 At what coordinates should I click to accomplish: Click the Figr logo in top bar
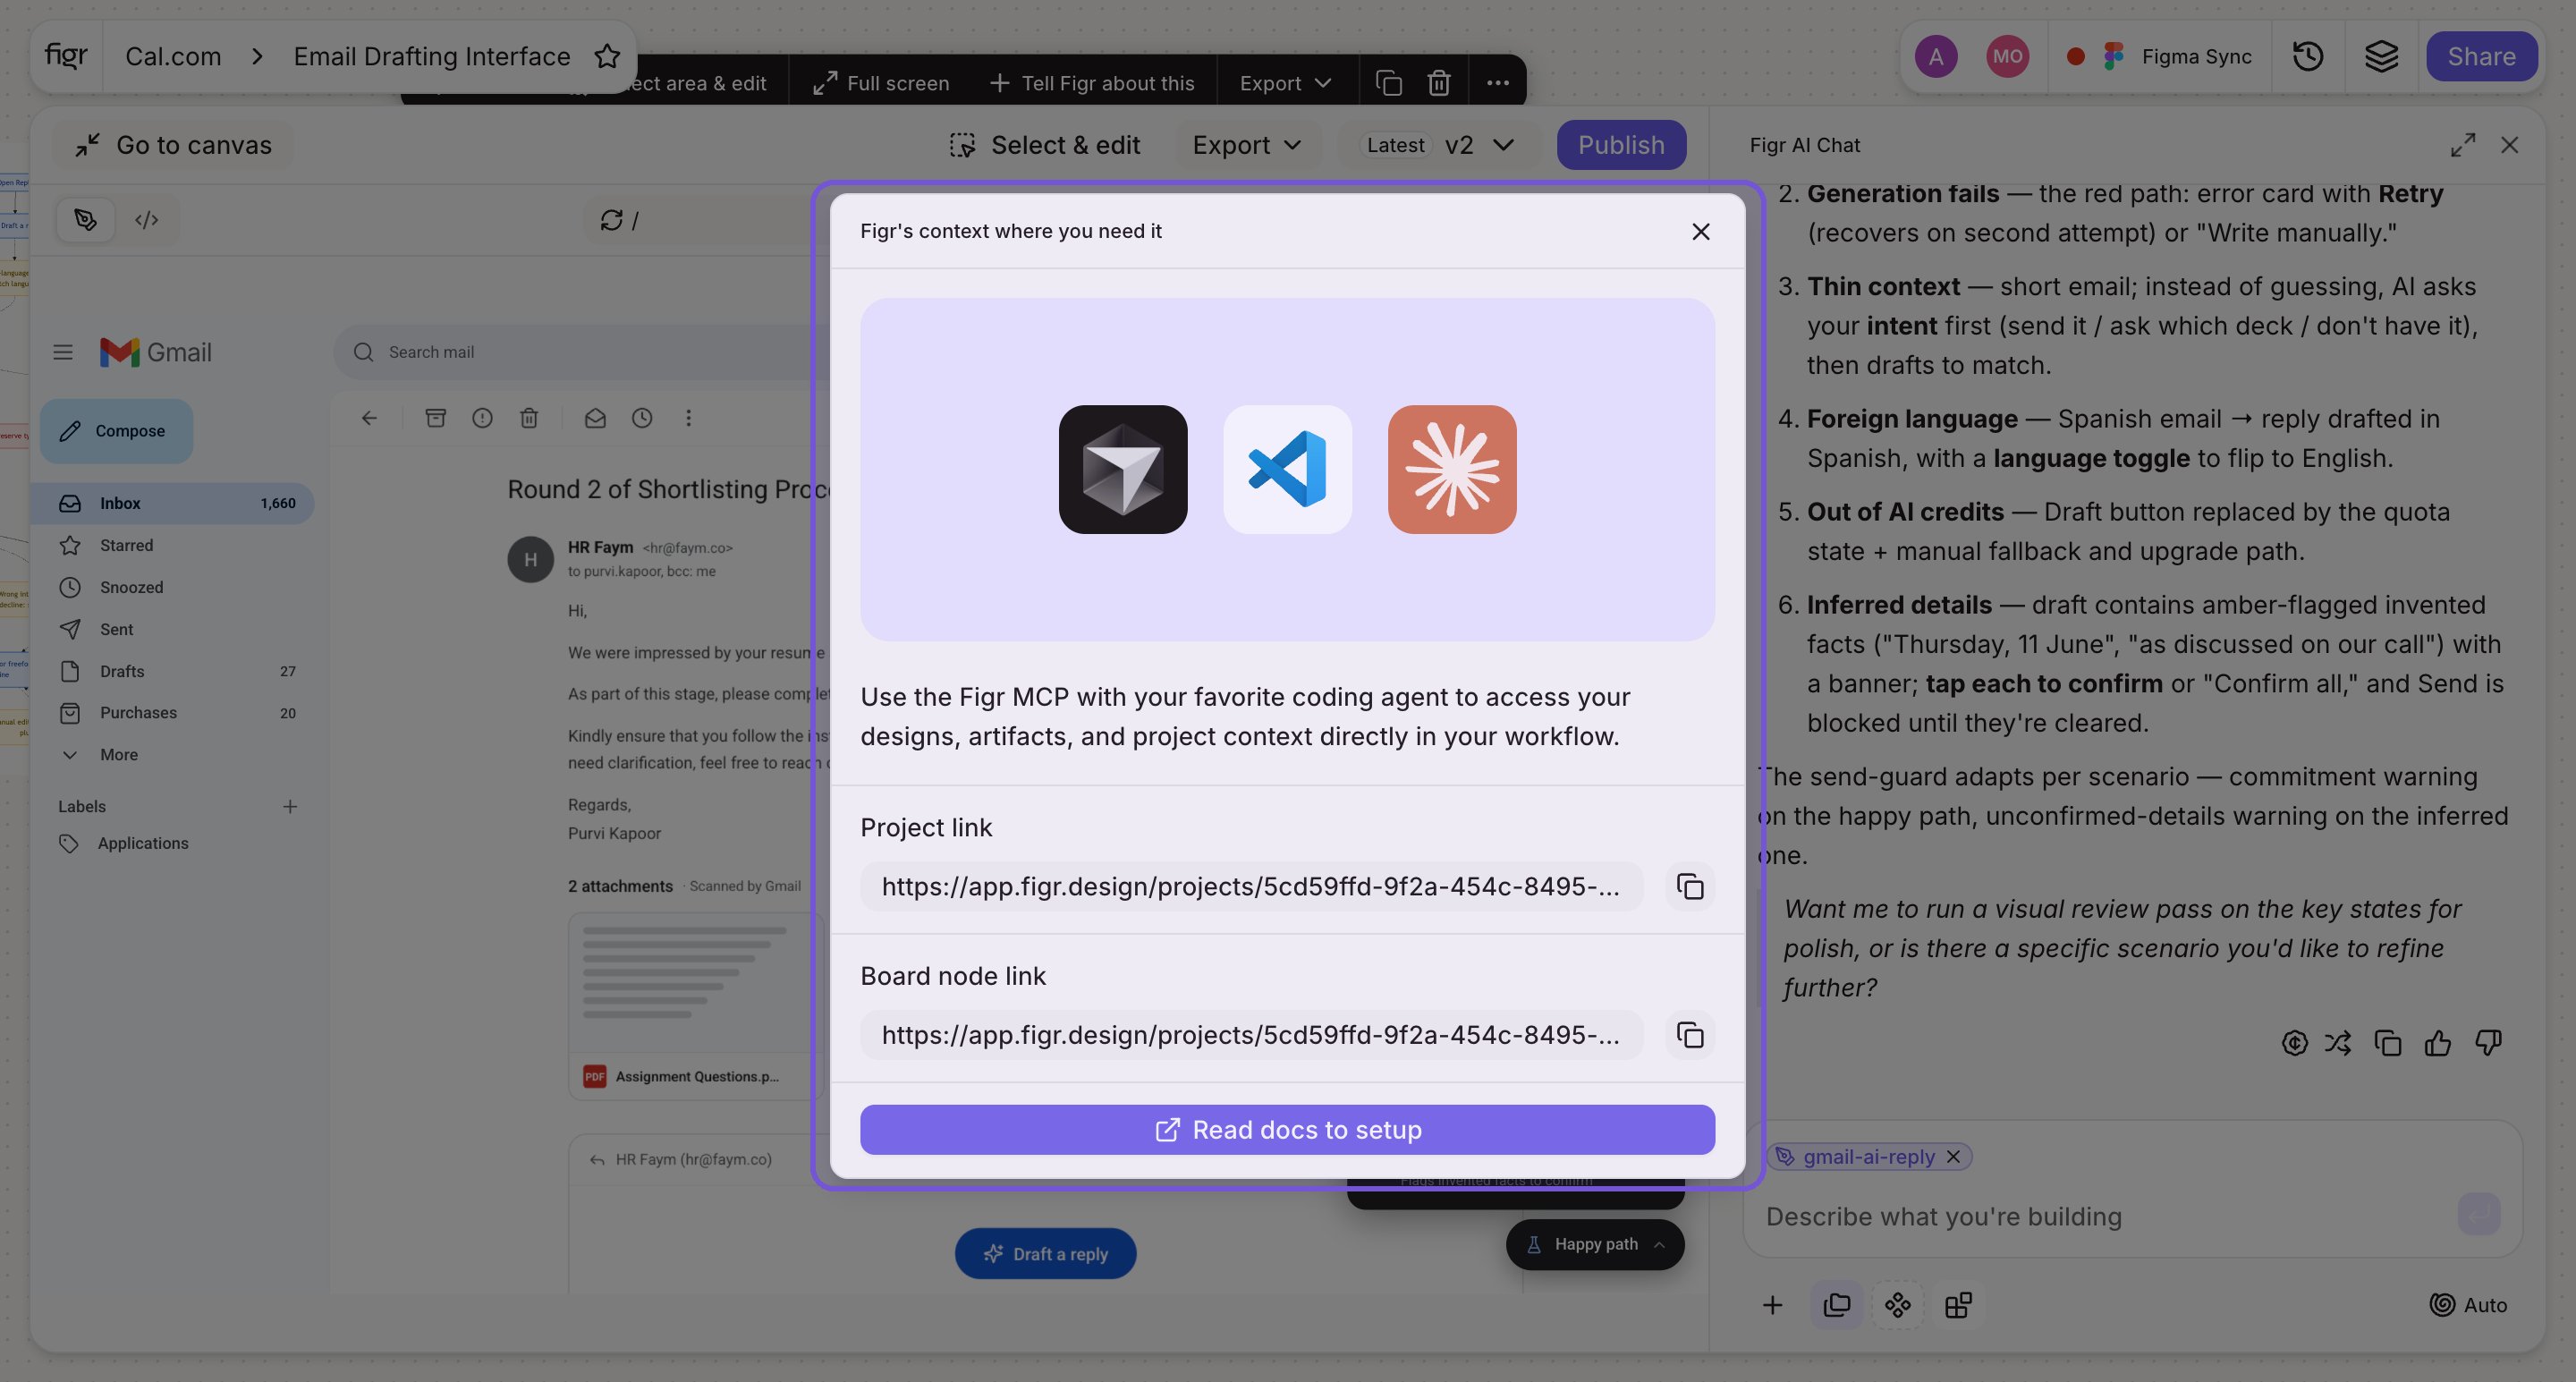66,56
